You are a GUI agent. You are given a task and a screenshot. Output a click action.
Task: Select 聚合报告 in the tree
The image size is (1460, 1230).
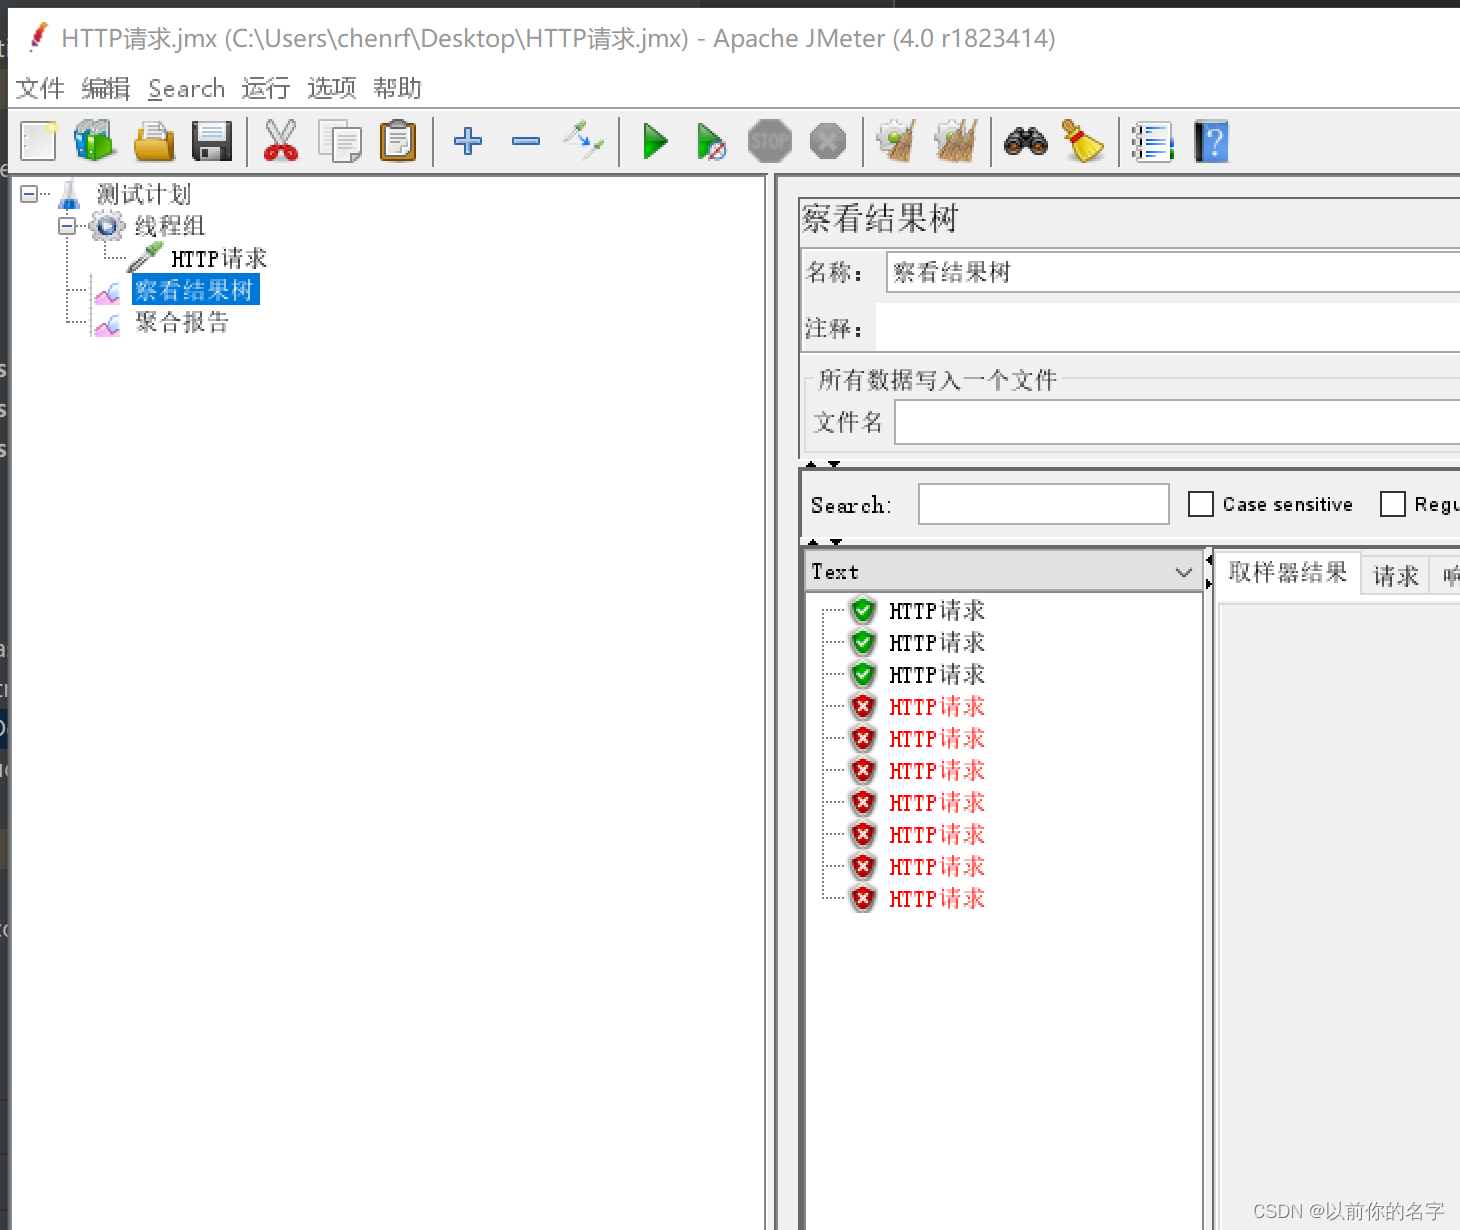click(x=182, y=322)
